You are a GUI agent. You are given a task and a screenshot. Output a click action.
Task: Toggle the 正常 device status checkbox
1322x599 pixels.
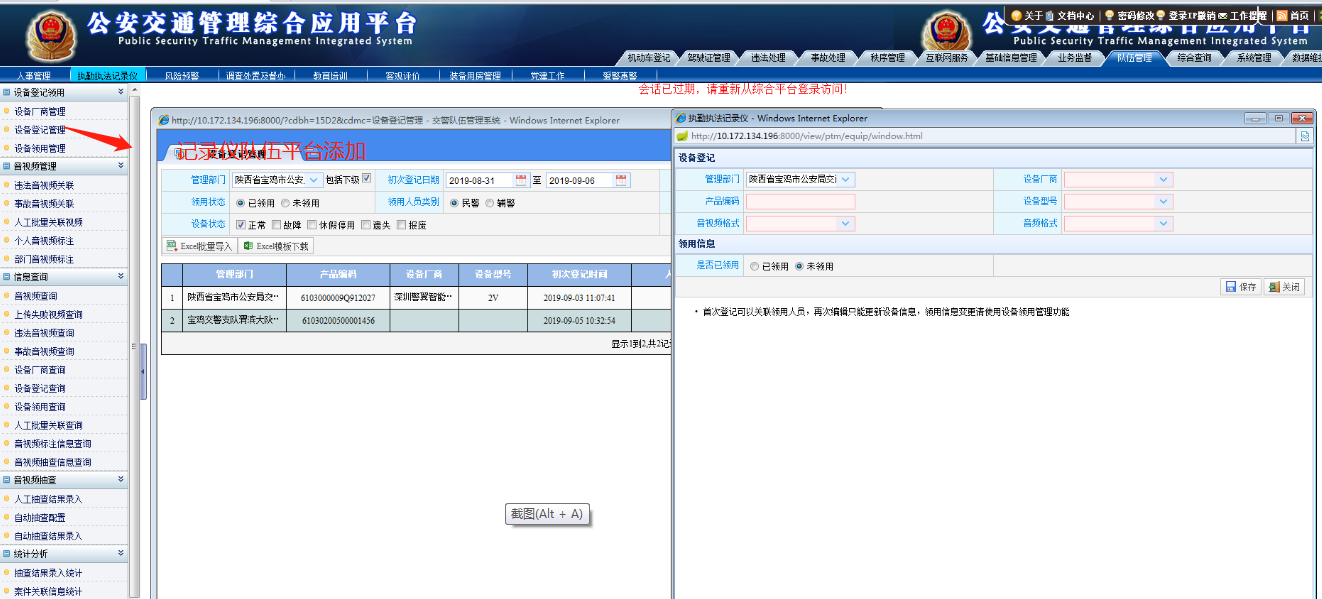pos(240,224)
